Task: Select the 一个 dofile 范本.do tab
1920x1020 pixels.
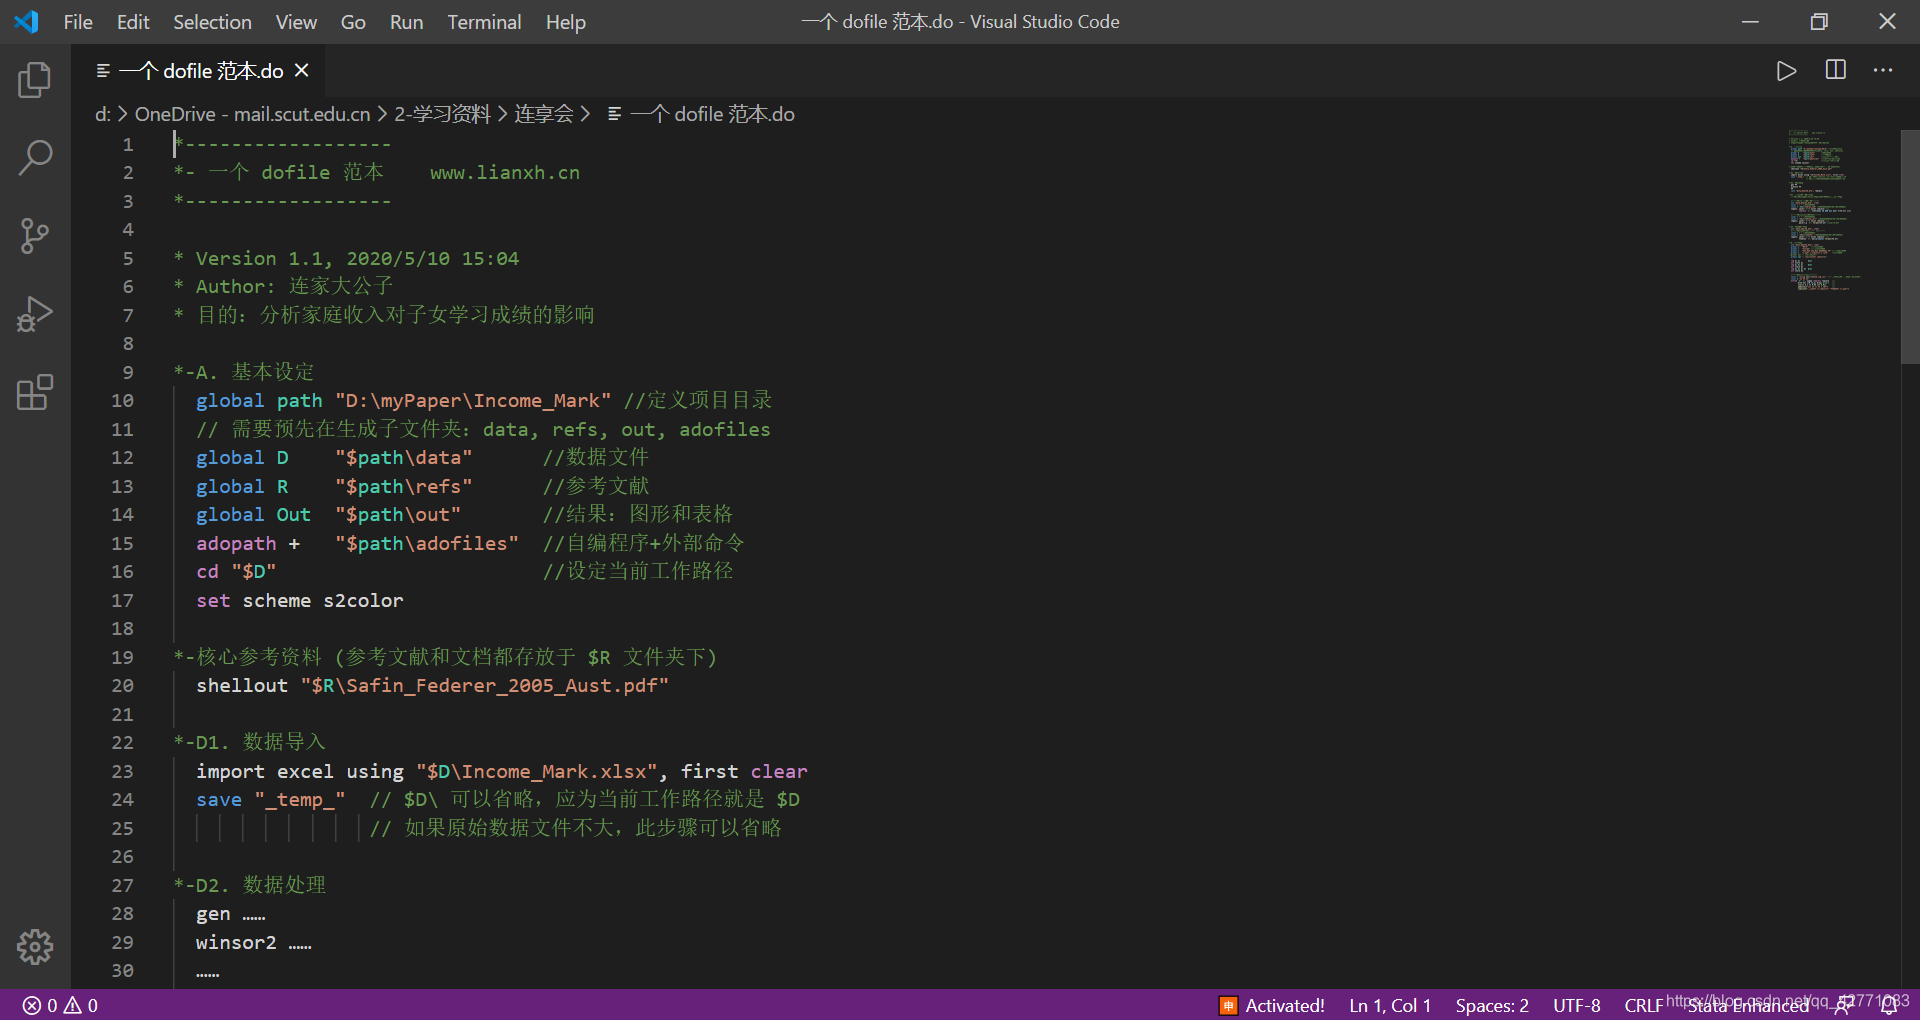Action: click(200, 70)
